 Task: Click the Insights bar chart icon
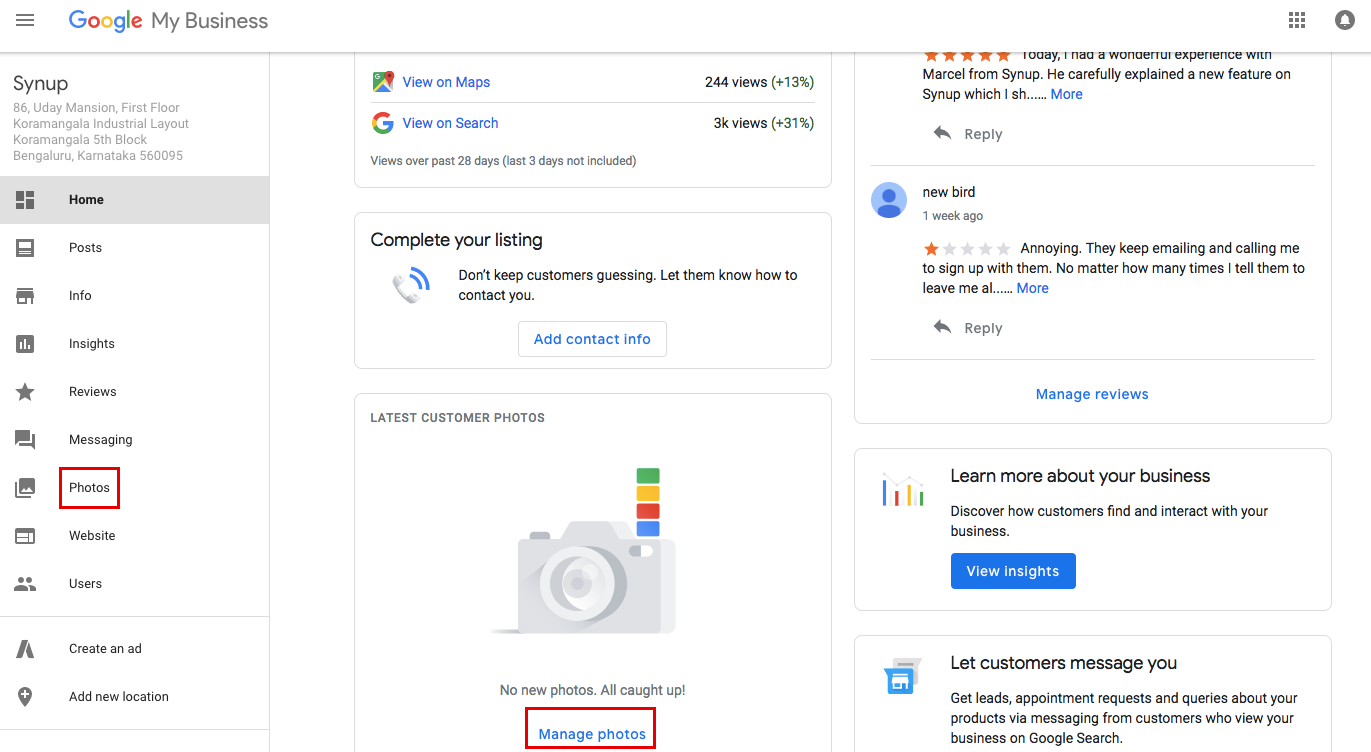point(25,344)
